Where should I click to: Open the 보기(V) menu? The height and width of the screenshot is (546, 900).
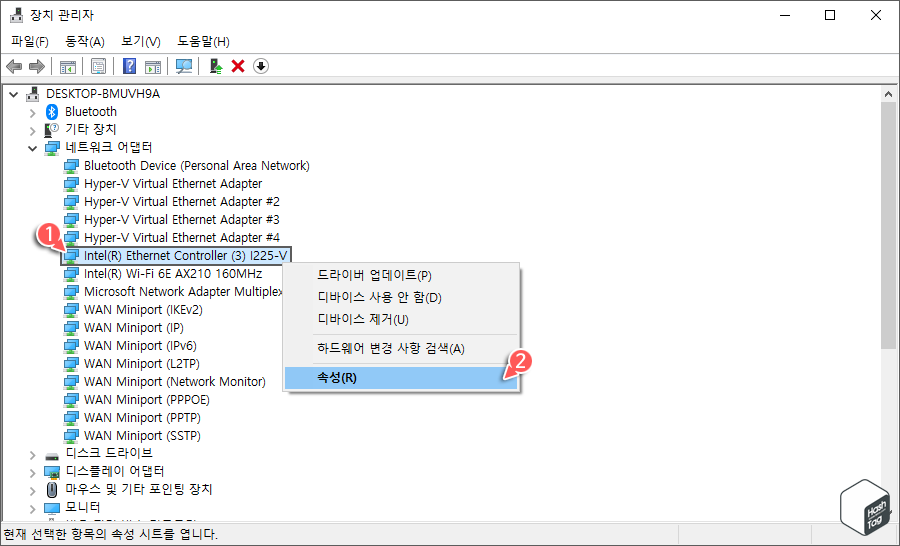(x=141, y=41)
